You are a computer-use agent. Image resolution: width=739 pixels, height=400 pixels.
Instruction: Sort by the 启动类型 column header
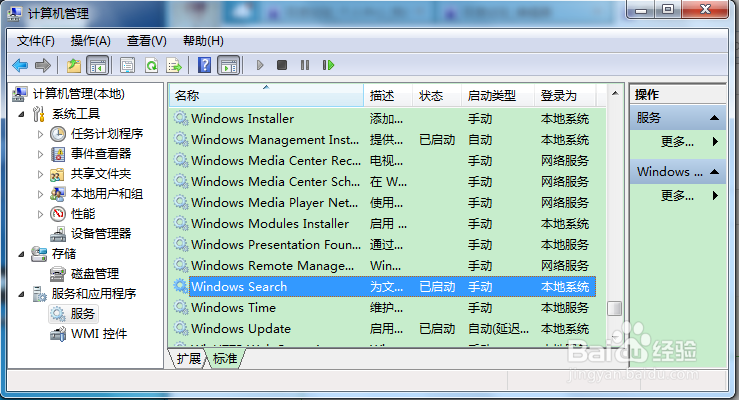[498, 96]
